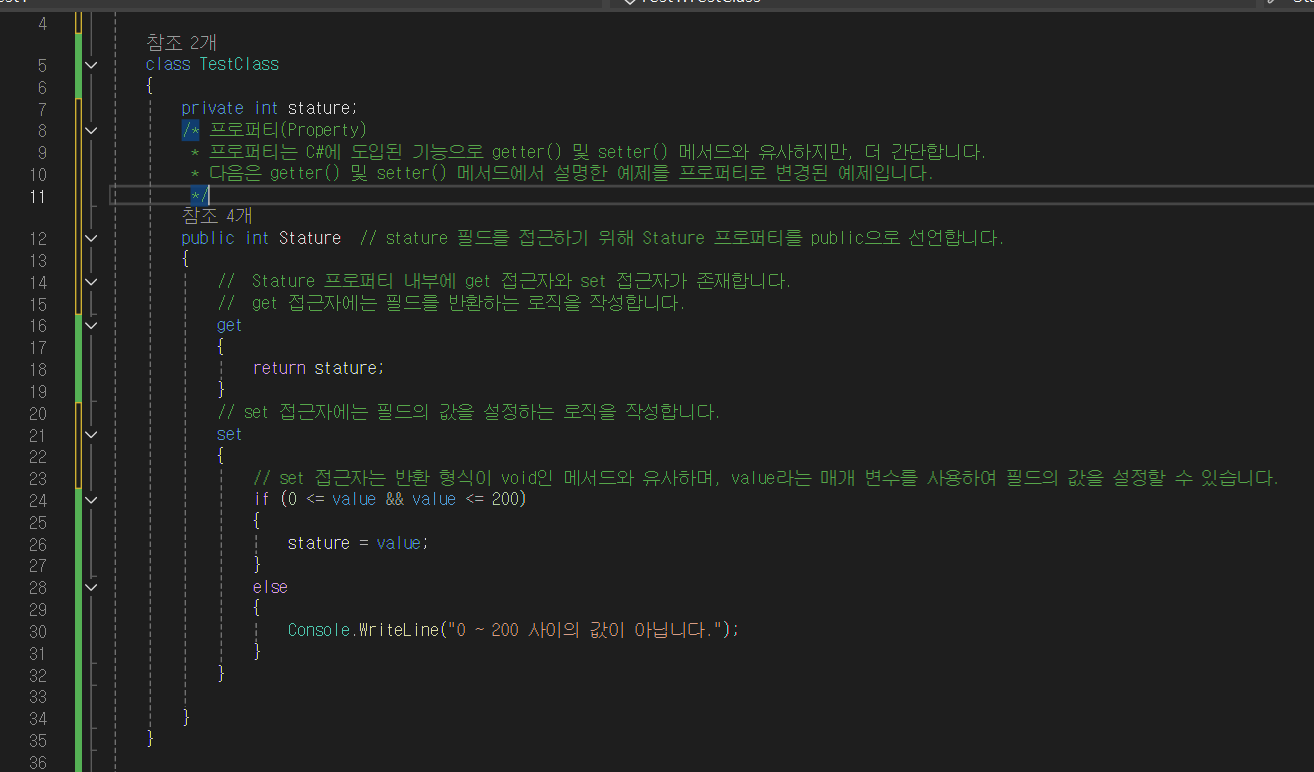Click the highlighted */ comment terminator
This screenshot has width=1314, height=772.
click(x=199, y=195)
